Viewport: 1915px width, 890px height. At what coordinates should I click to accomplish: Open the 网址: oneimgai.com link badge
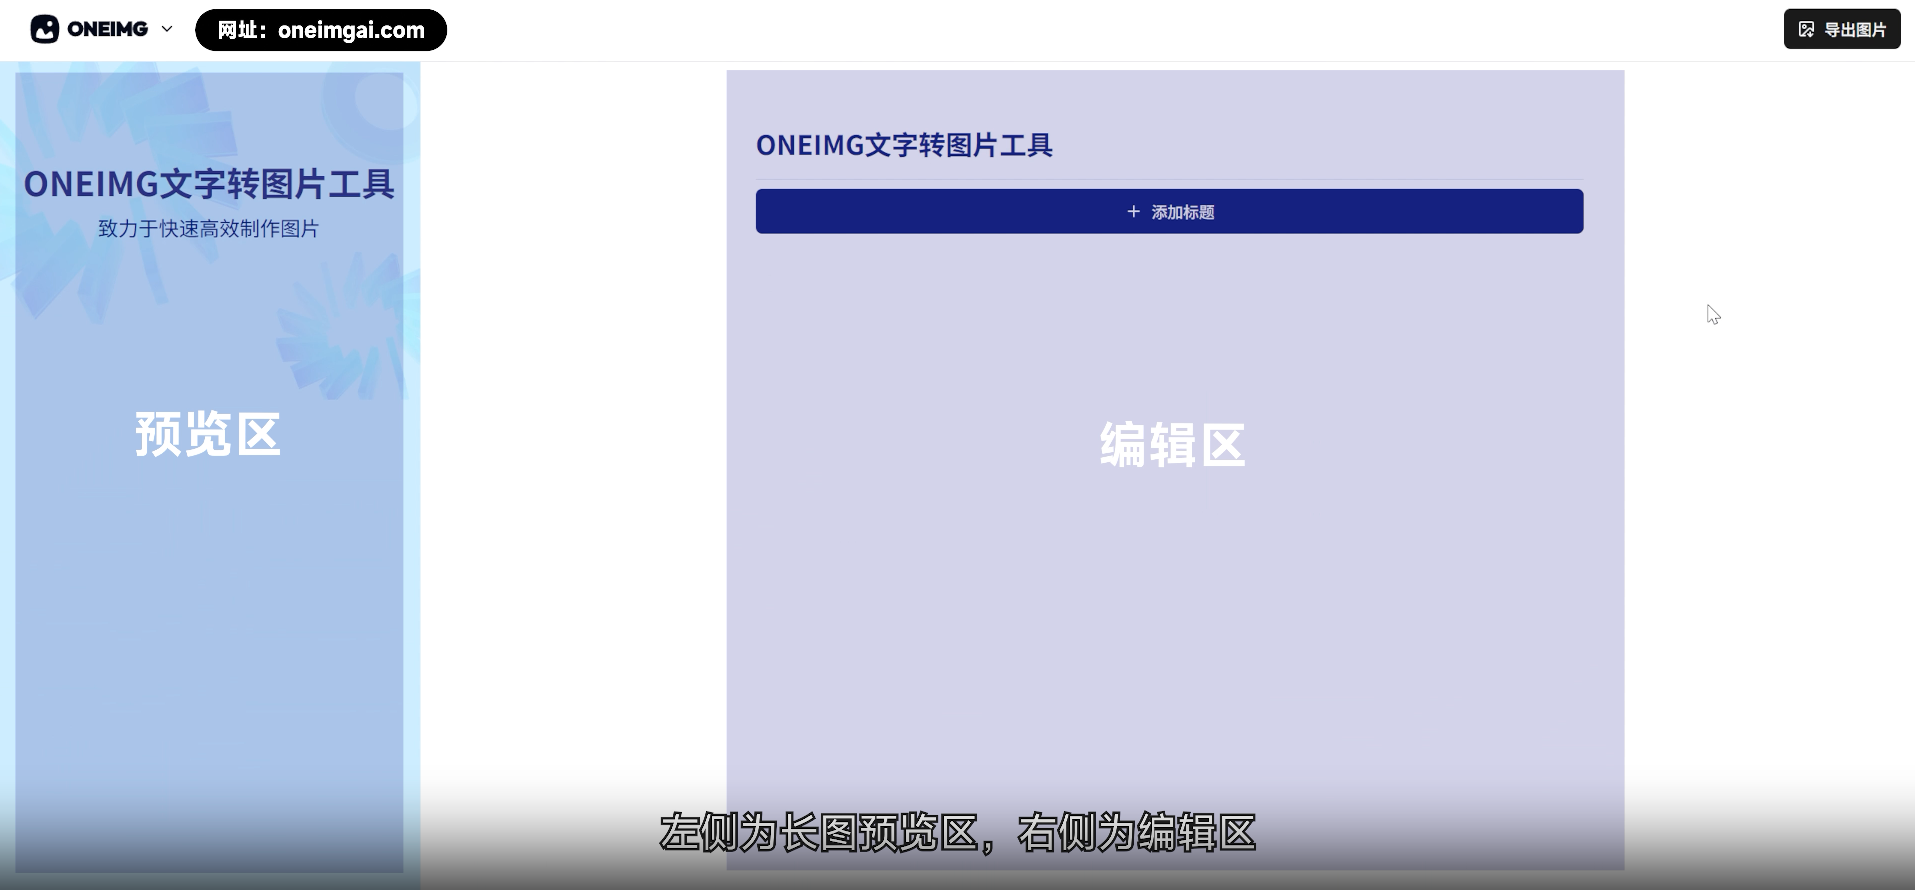pyautogui.click(x=321, y=30)
